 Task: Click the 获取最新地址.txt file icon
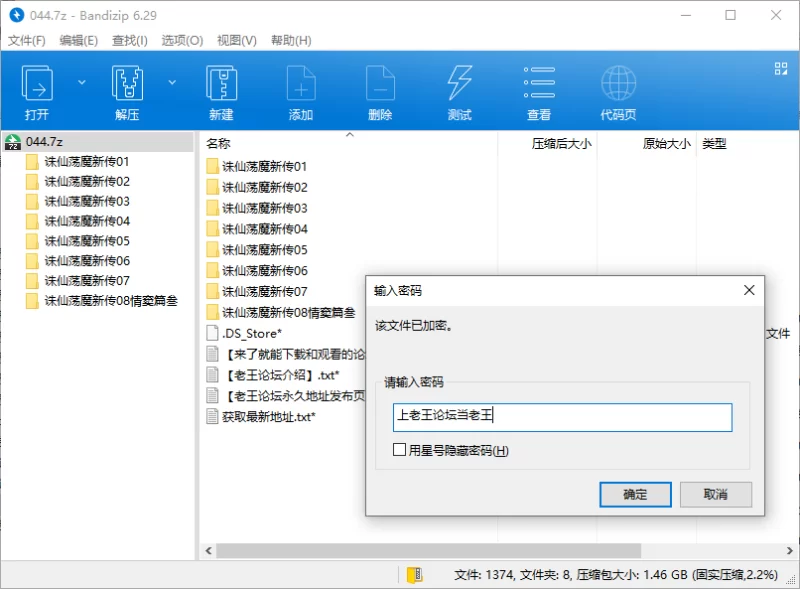pyautogui.click(x=212, y=416)
